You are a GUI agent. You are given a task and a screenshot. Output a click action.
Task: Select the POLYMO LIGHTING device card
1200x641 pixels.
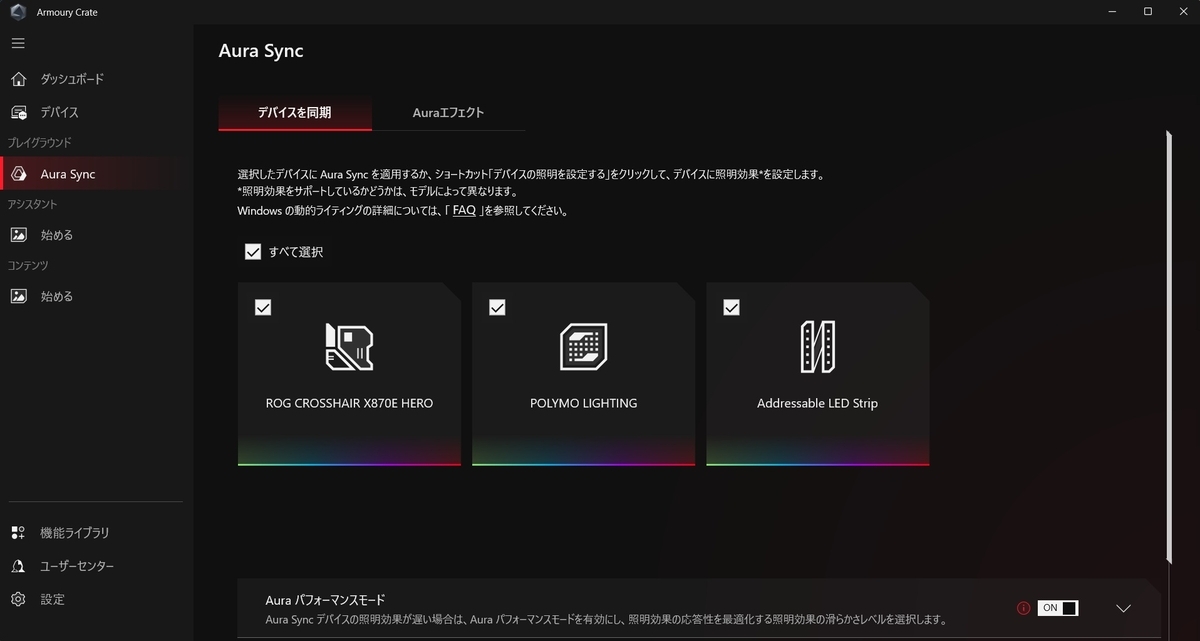coord(583,374)
